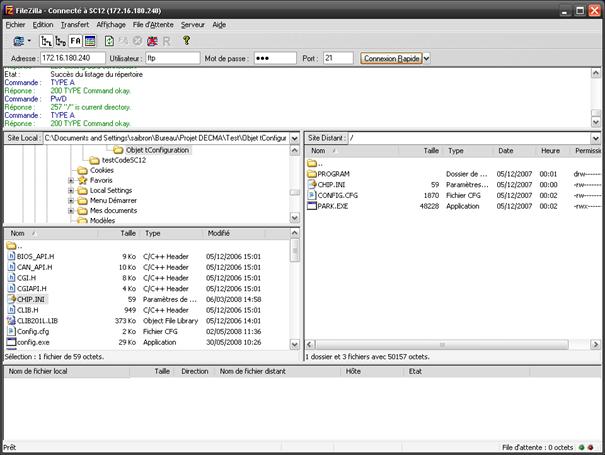
Task: Open the Affichage menu
Action: point(111,25)
